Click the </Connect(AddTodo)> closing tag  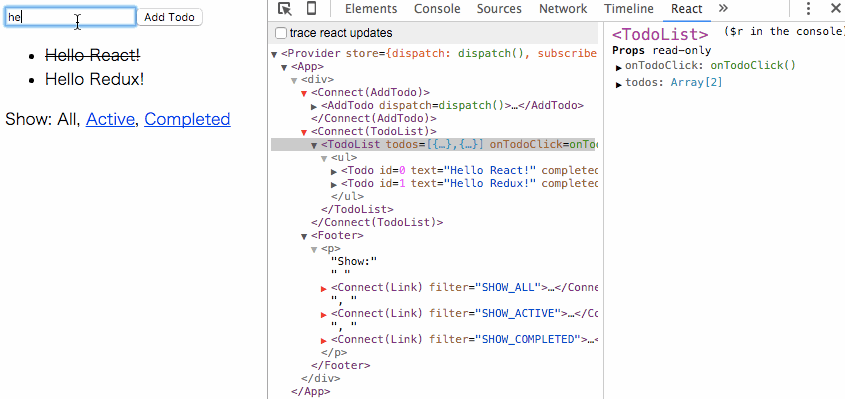[x=374, y=119]
